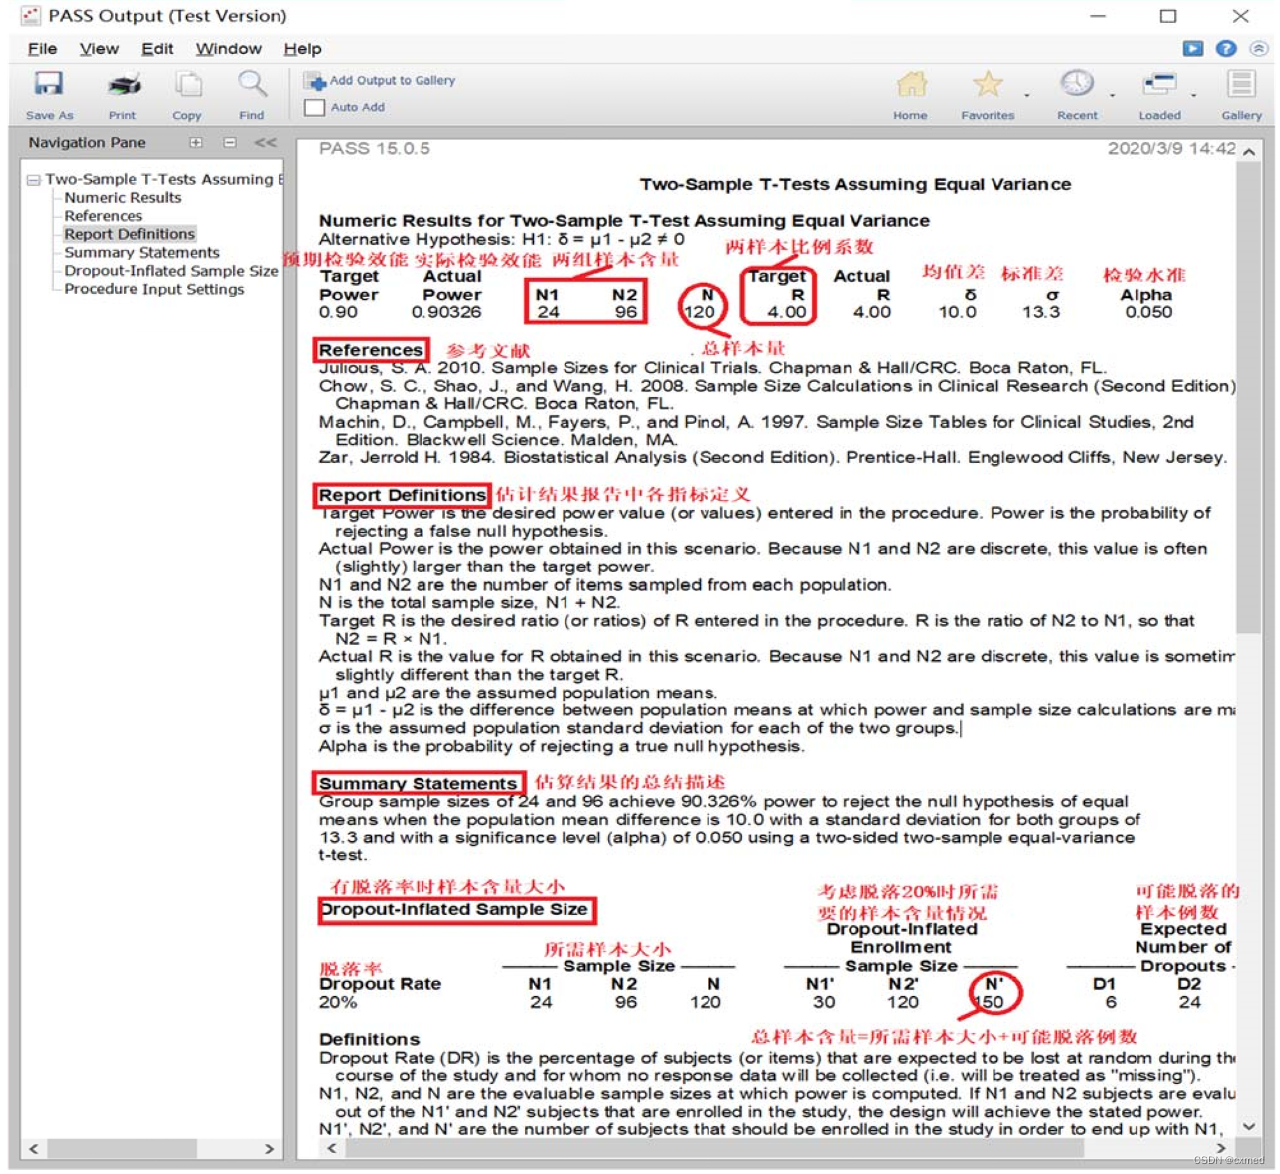
Task: Click the N2' enrollment value 120
Action: [x=903, y=1002]
